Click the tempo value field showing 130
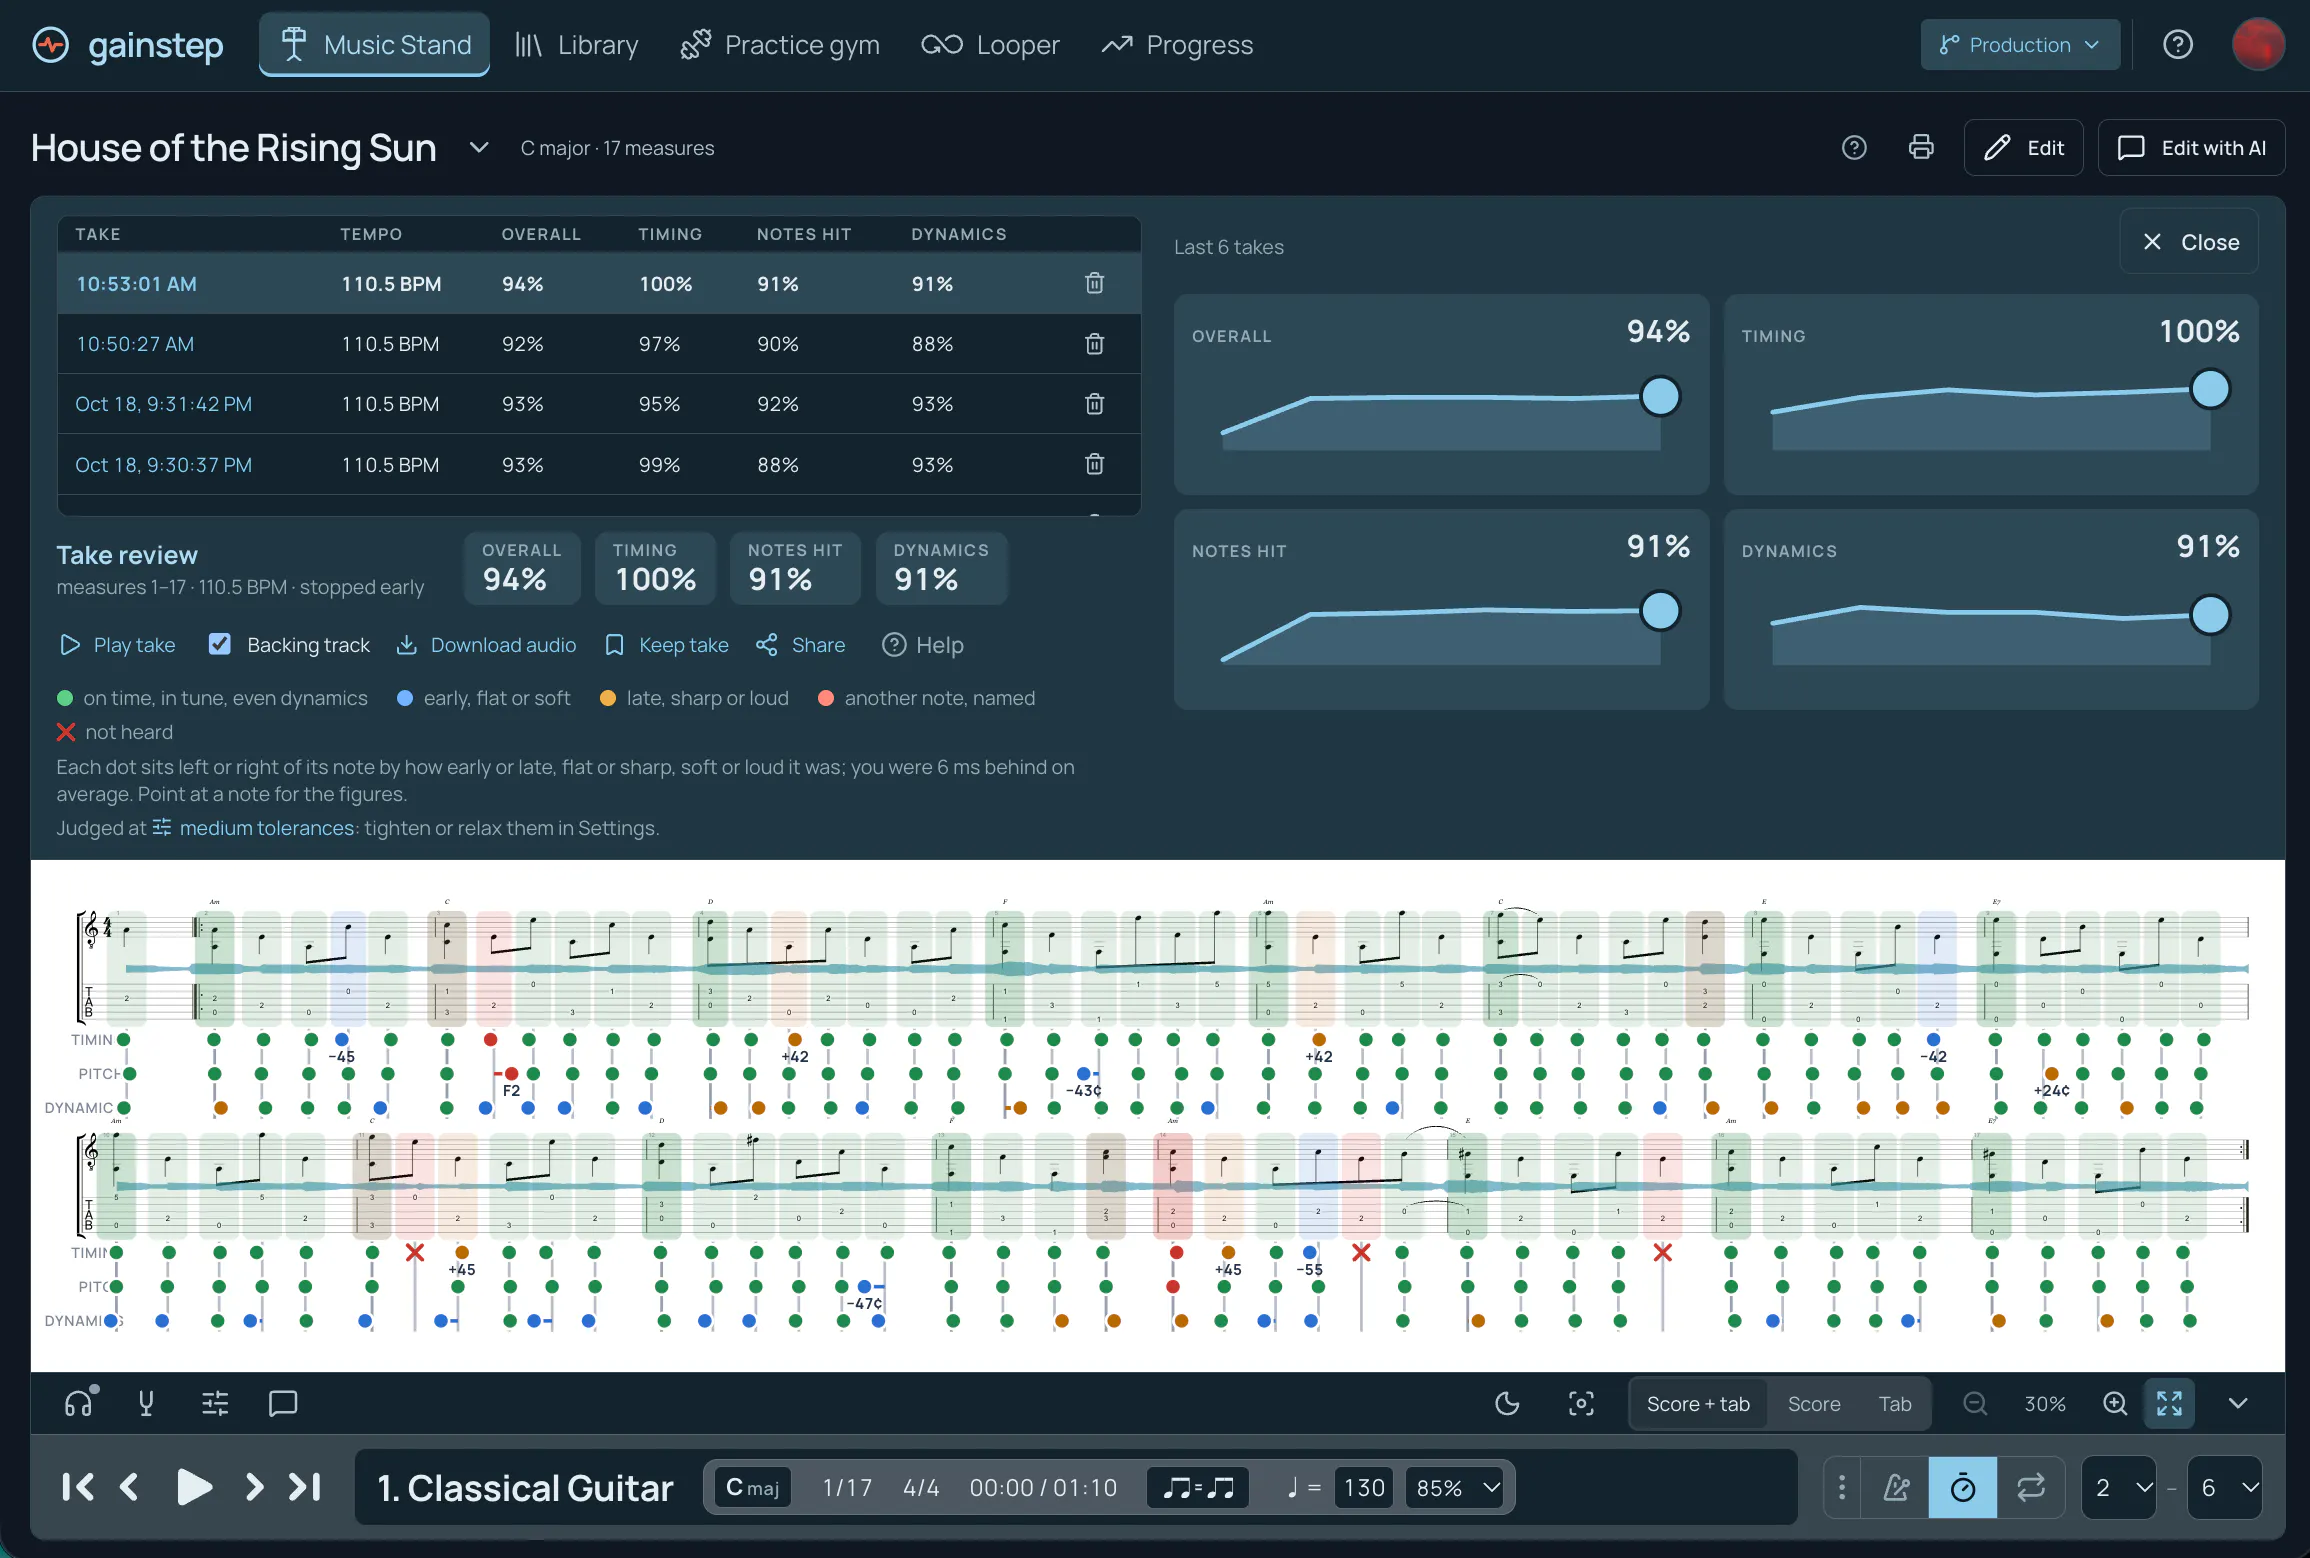 click(x=1363, y=1487)
